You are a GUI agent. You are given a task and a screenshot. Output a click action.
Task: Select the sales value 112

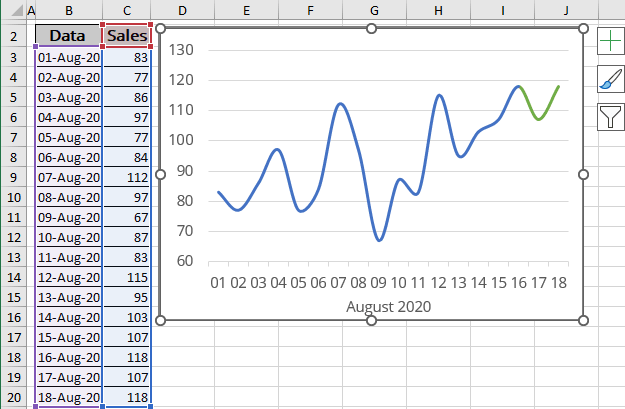pos(127,177)
